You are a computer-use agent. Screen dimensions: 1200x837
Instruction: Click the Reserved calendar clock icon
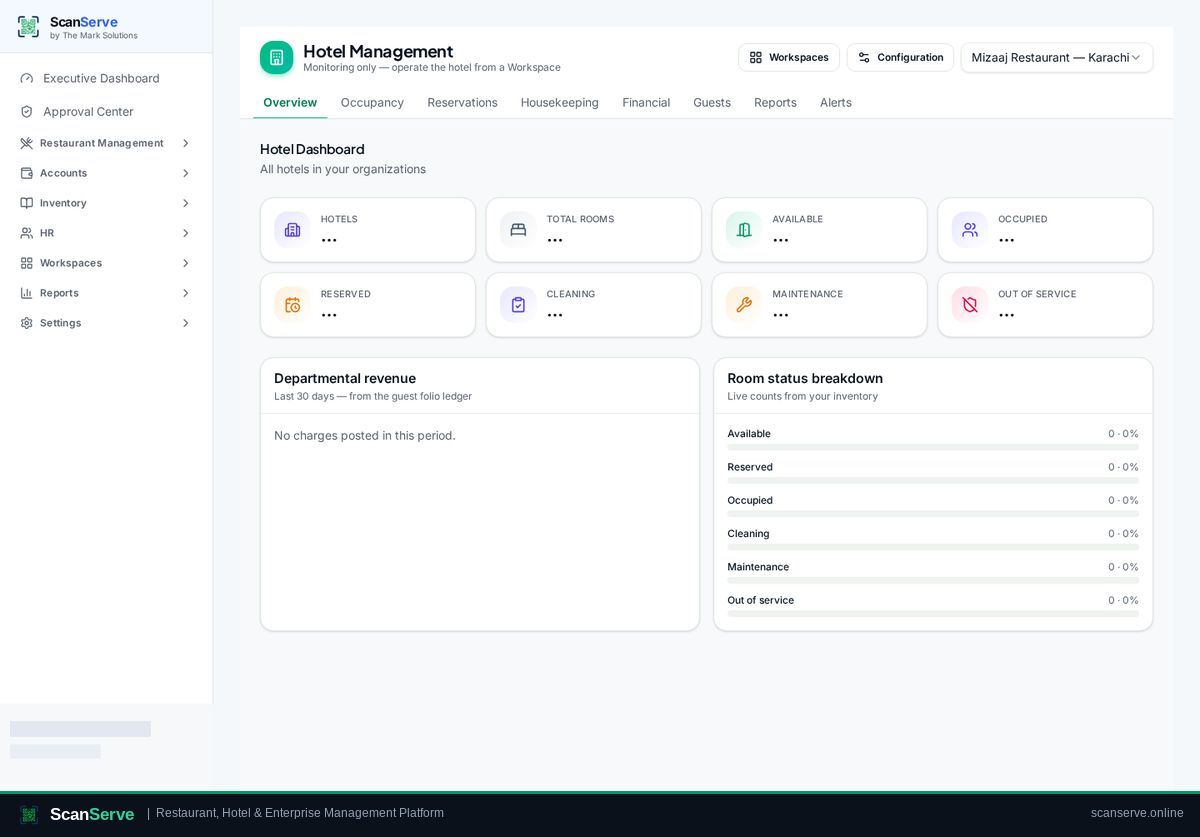(x=292, y=305)
